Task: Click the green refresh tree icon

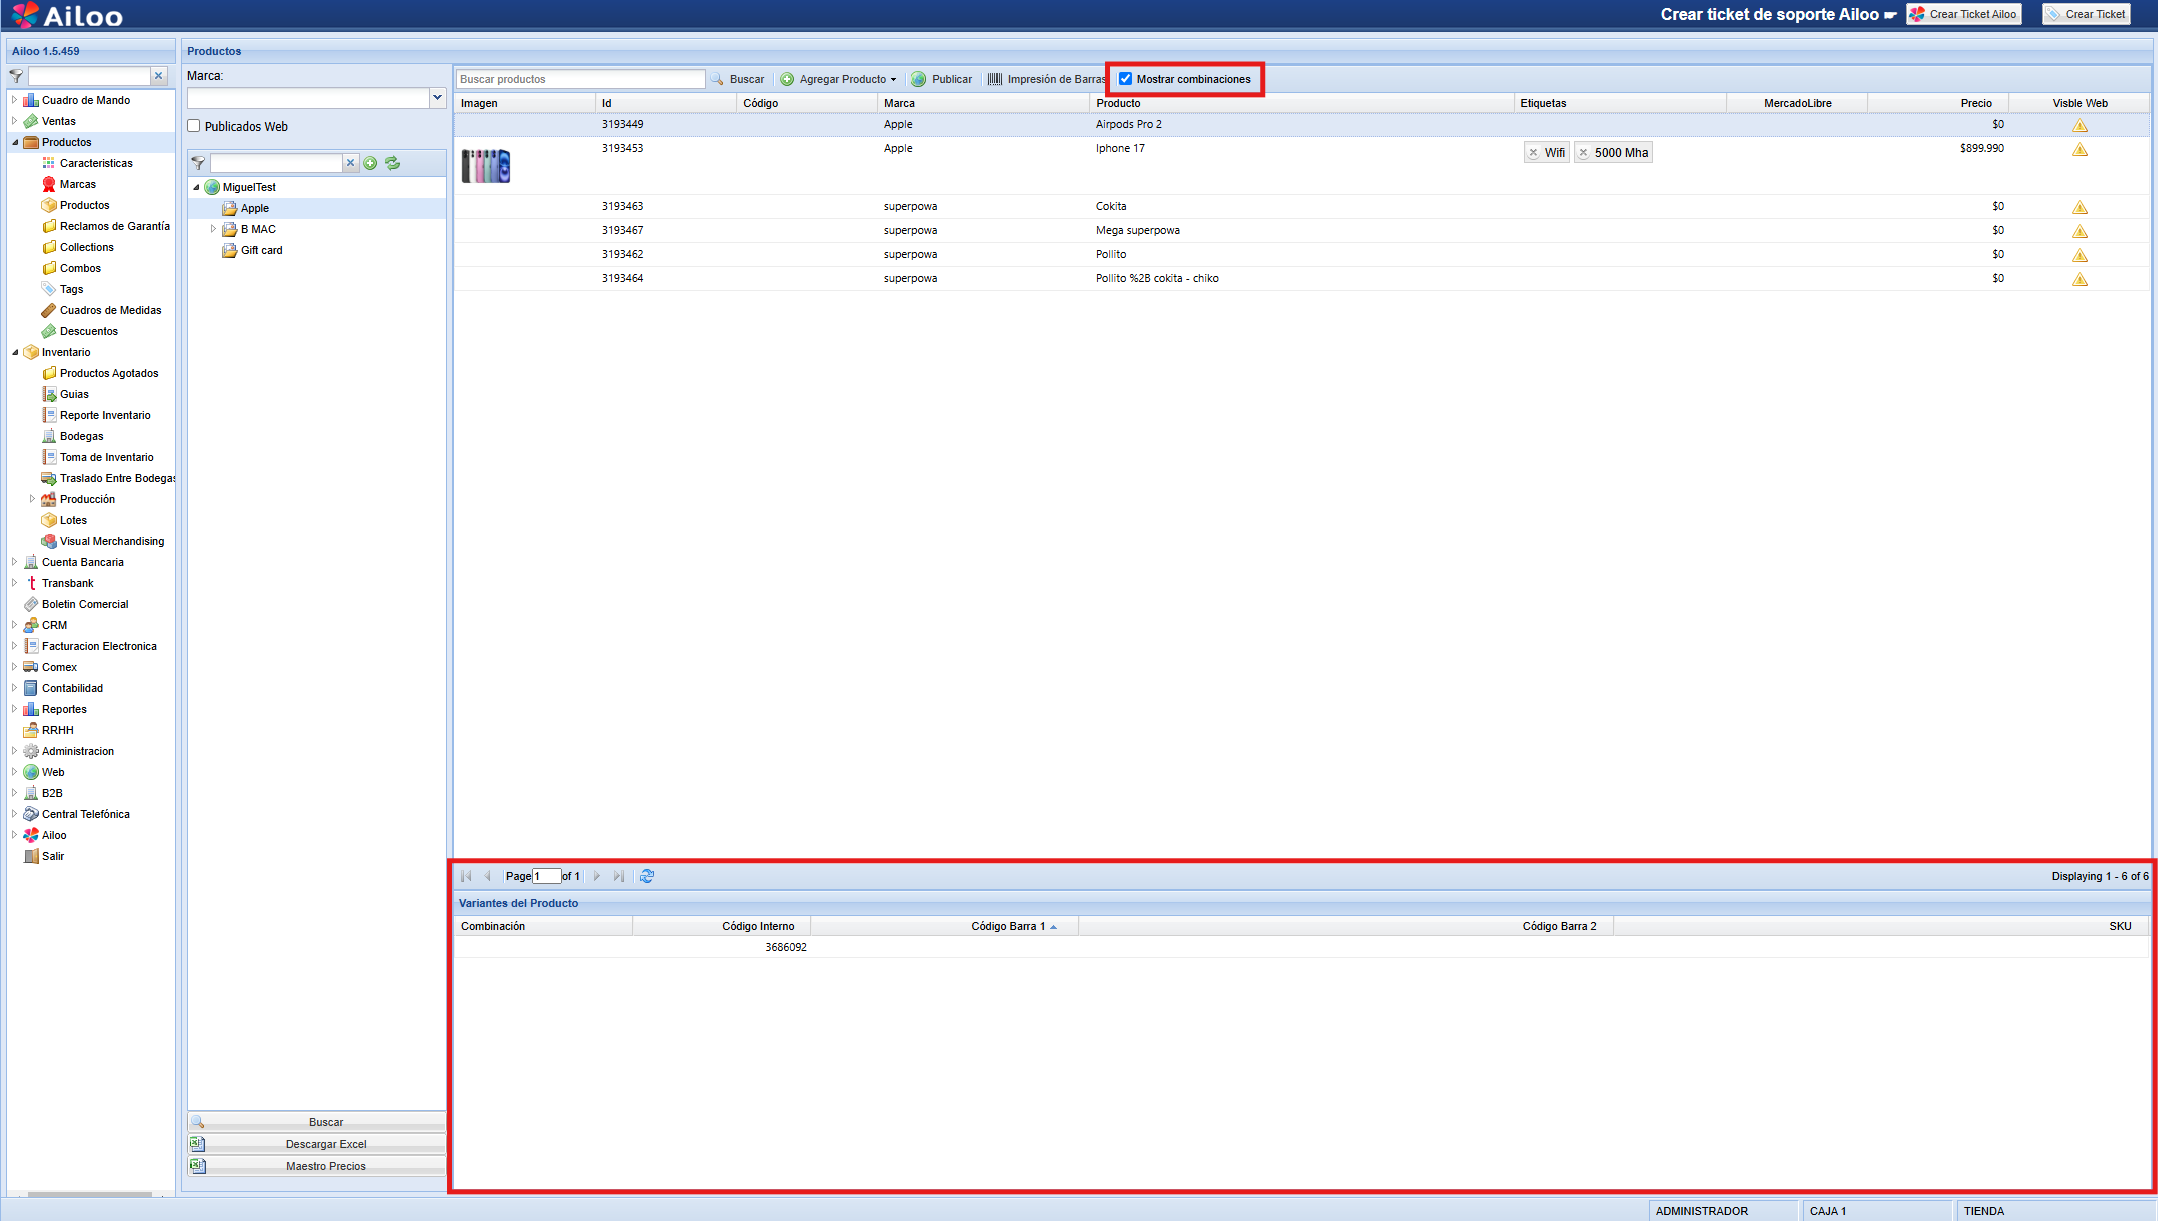Action: click(392, 163)
